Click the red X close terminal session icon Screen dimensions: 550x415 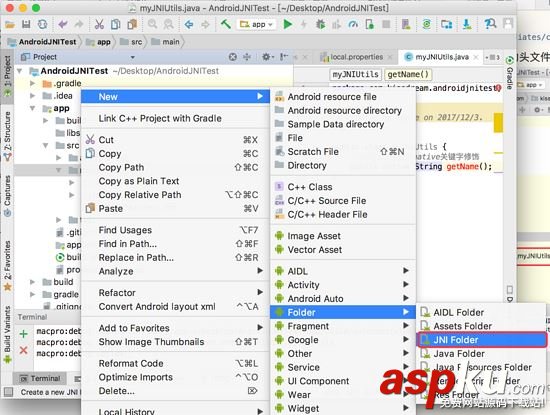tap(24, 350)
